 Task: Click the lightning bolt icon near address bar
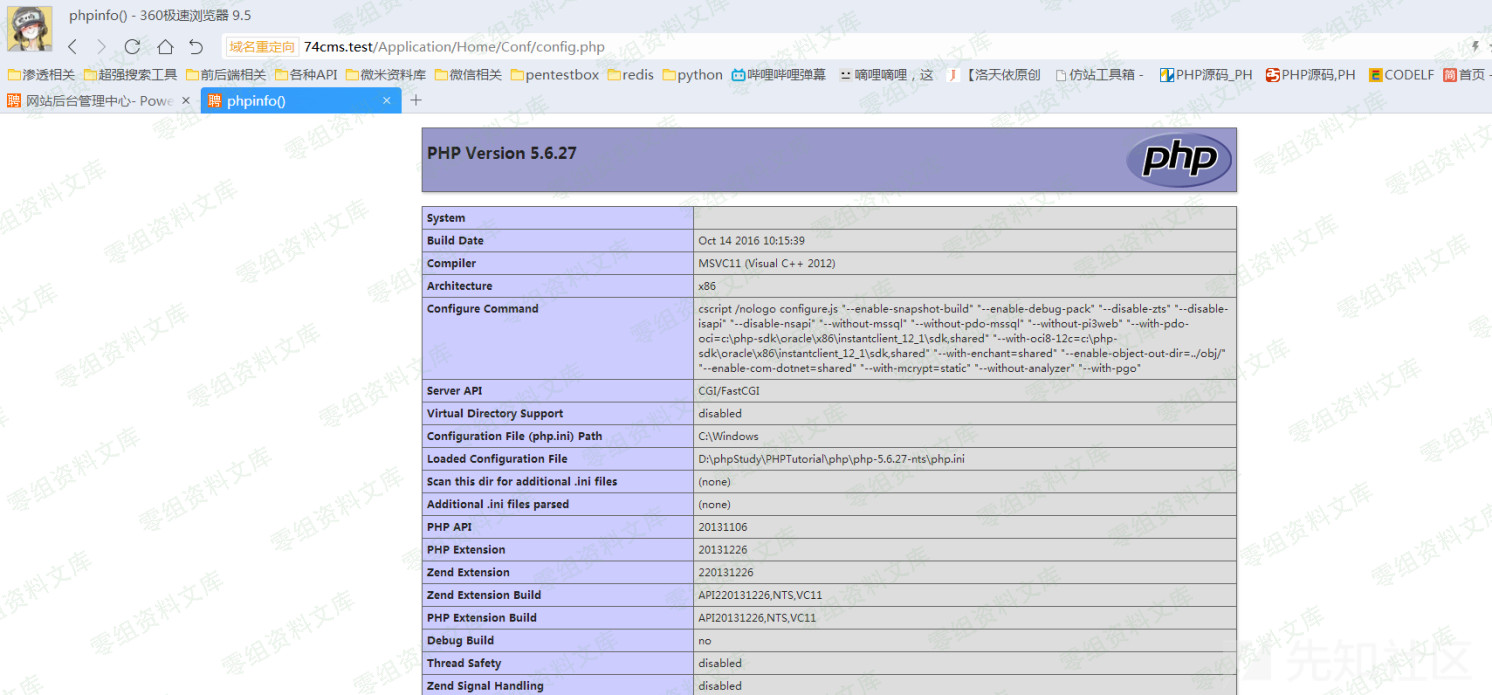coord(1476,46)
